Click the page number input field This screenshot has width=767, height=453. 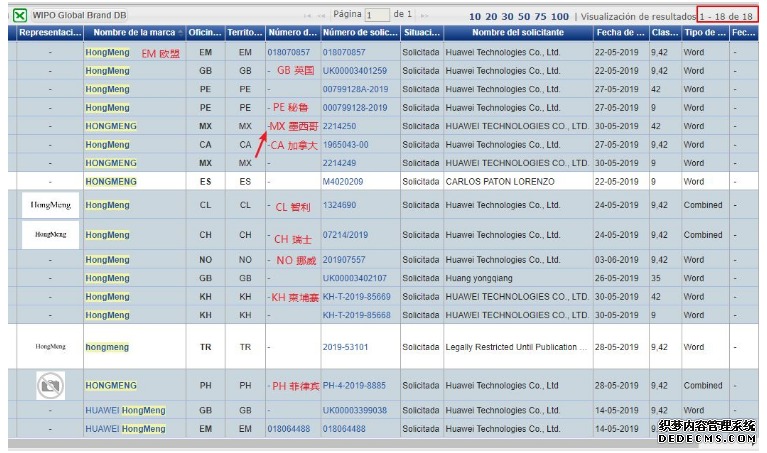377,15
